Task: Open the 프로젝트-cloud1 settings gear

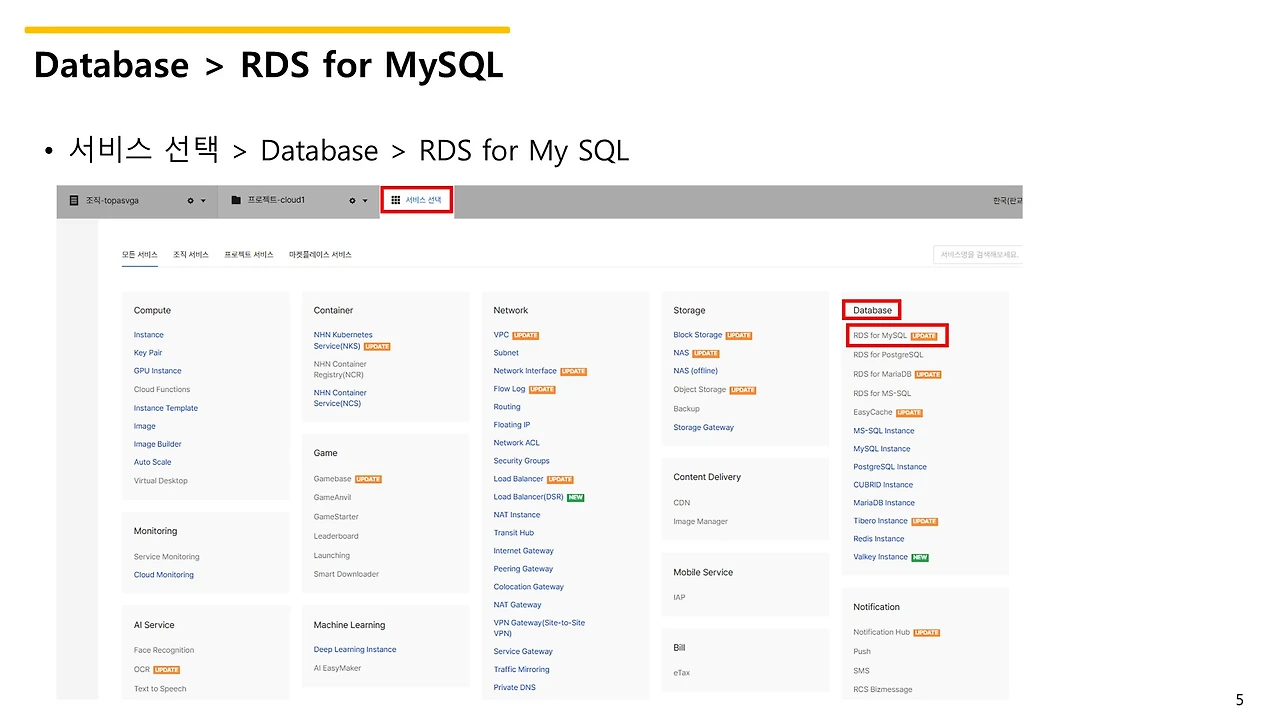Action: tap(352, 201)
